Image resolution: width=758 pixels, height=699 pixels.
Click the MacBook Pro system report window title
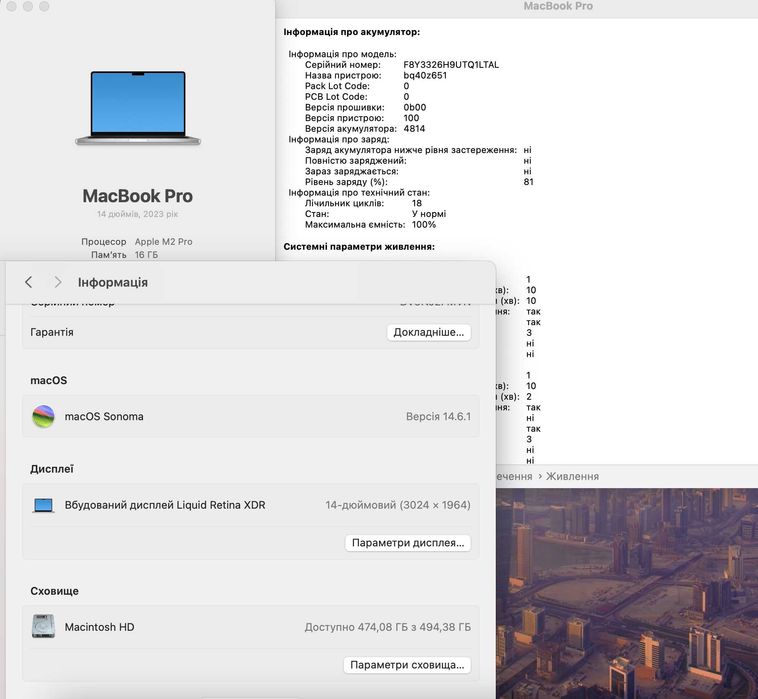[x=558, y=6]
